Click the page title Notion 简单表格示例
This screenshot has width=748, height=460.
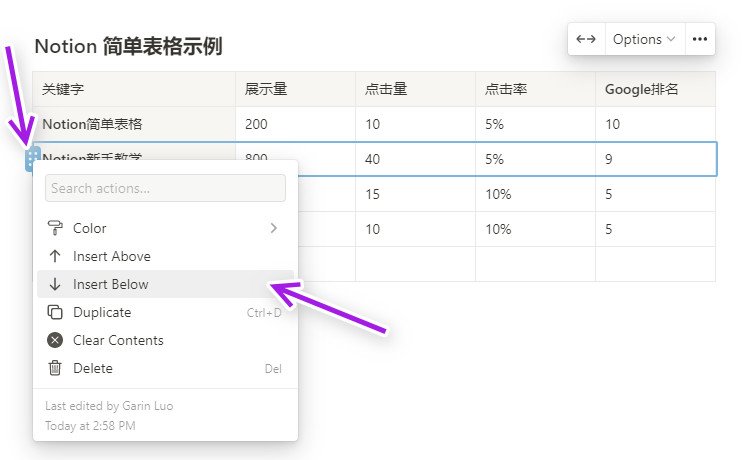[129, 46]
